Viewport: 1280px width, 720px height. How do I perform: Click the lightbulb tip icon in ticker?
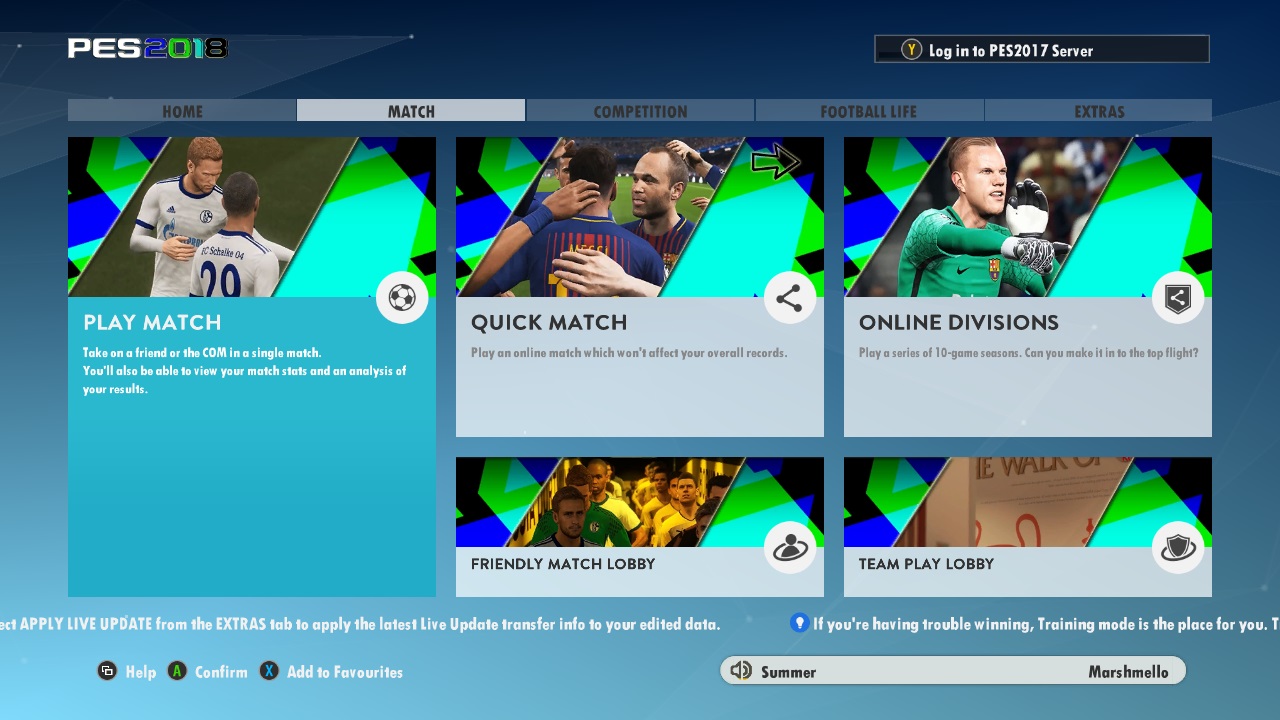click(799, 623)
